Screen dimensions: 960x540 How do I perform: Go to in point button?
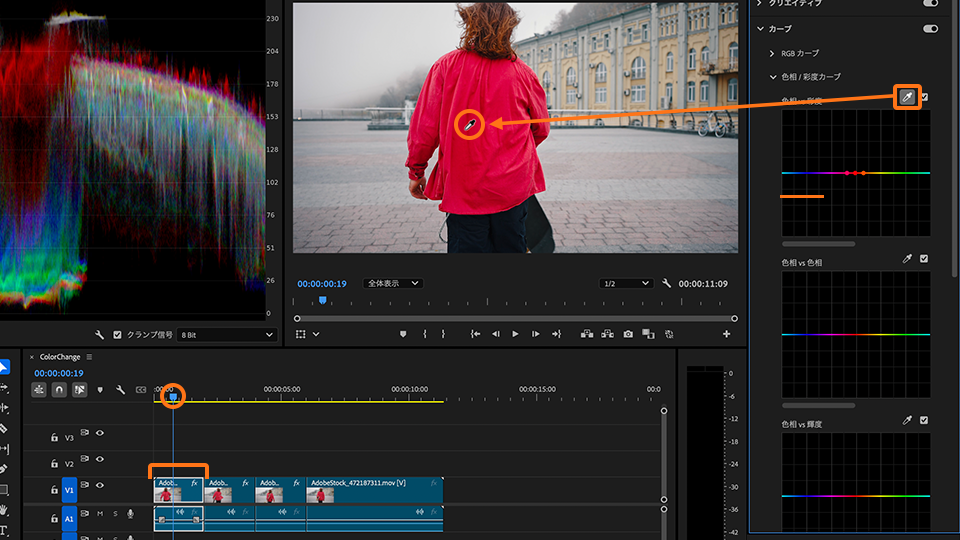475,334
